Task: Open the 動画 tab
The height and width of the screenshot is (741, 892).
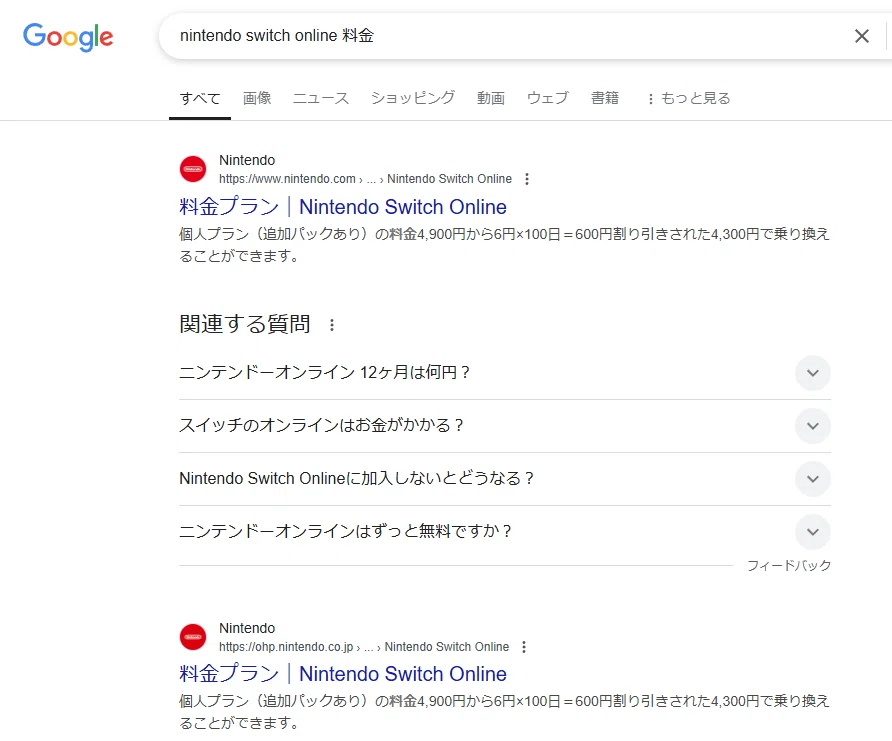Action: pos(491,98)
